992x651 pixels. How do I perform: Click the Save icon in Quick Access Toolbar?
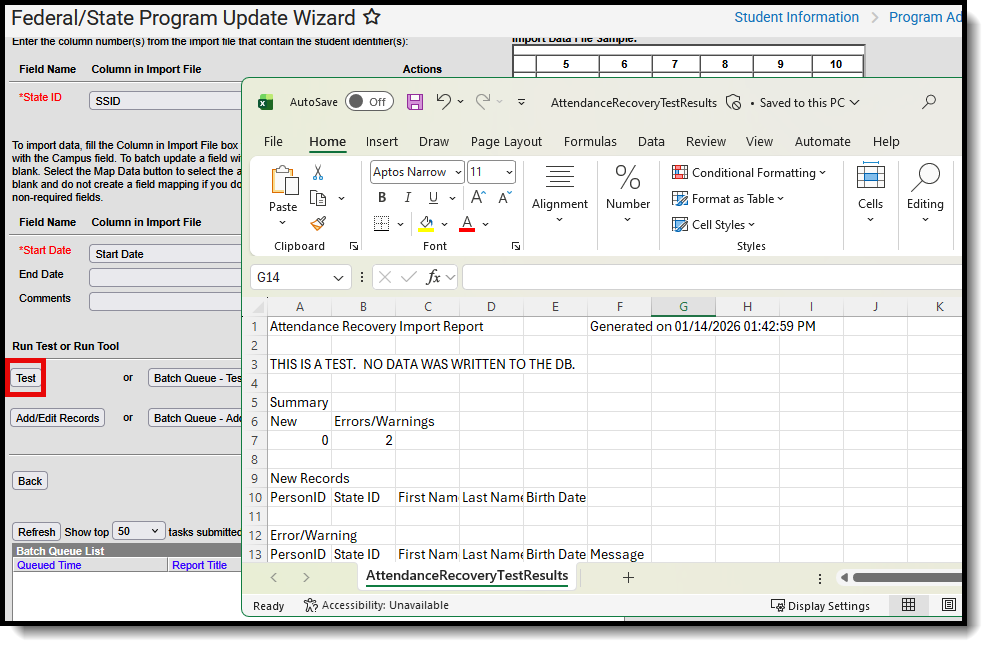pos(415,101)
